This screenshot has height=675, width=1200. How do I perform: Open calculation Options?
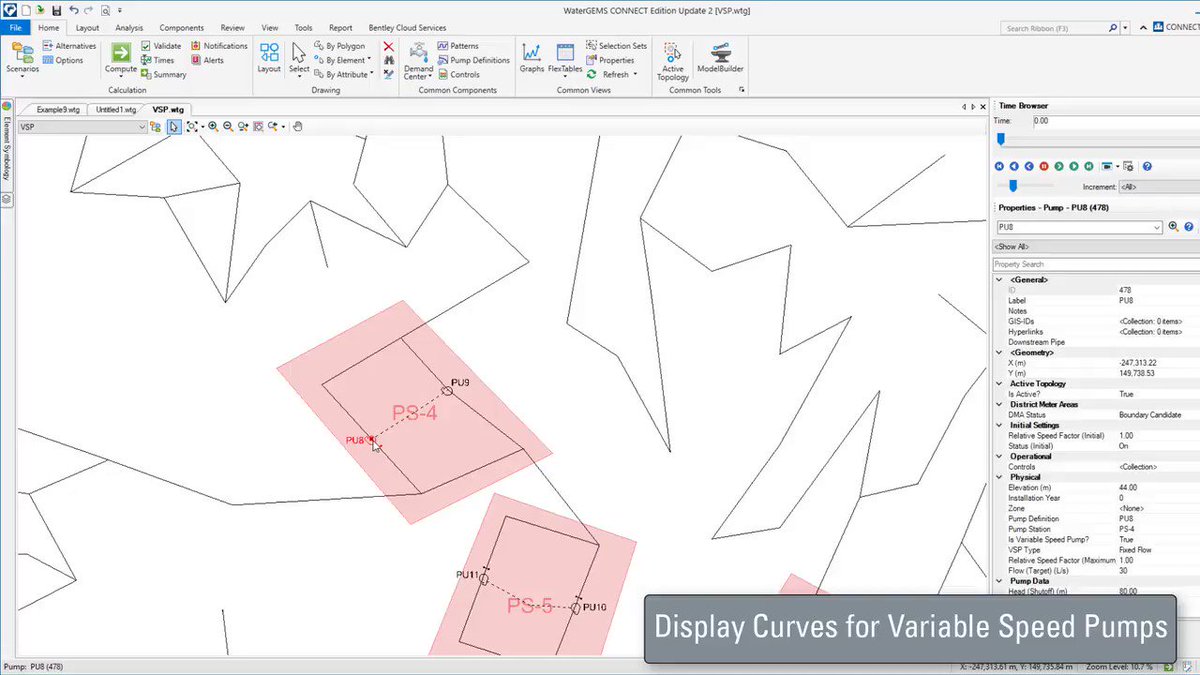click(x=62, y=60)
